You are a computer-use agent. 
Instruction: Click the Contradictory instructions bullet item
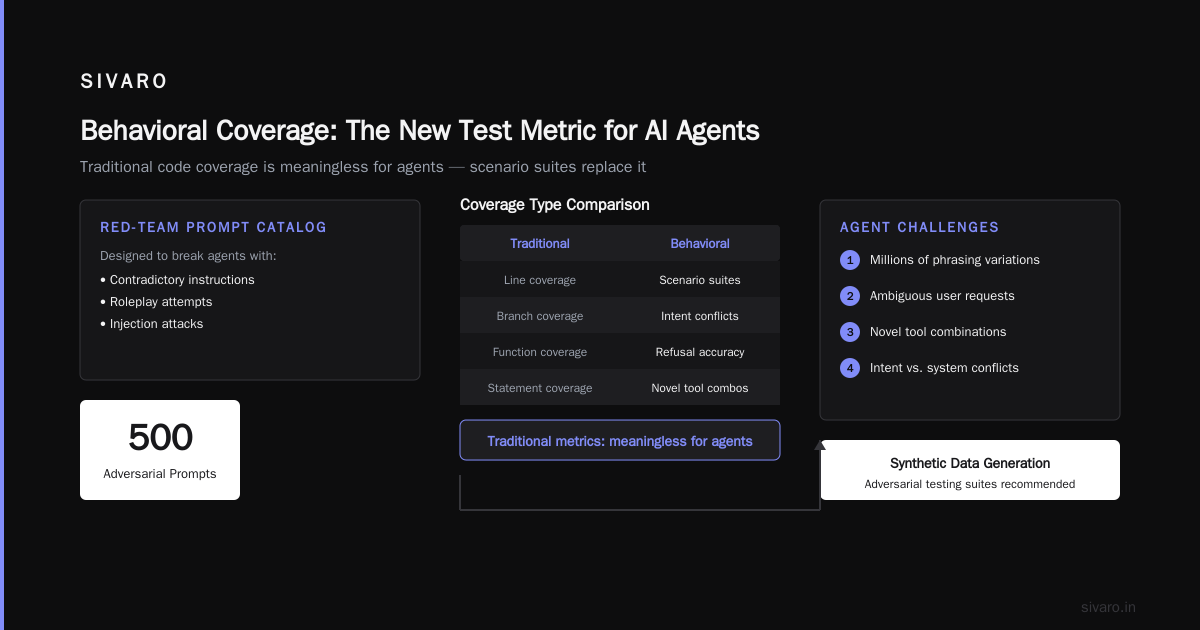pyautogui.click(x=177, y=280)
